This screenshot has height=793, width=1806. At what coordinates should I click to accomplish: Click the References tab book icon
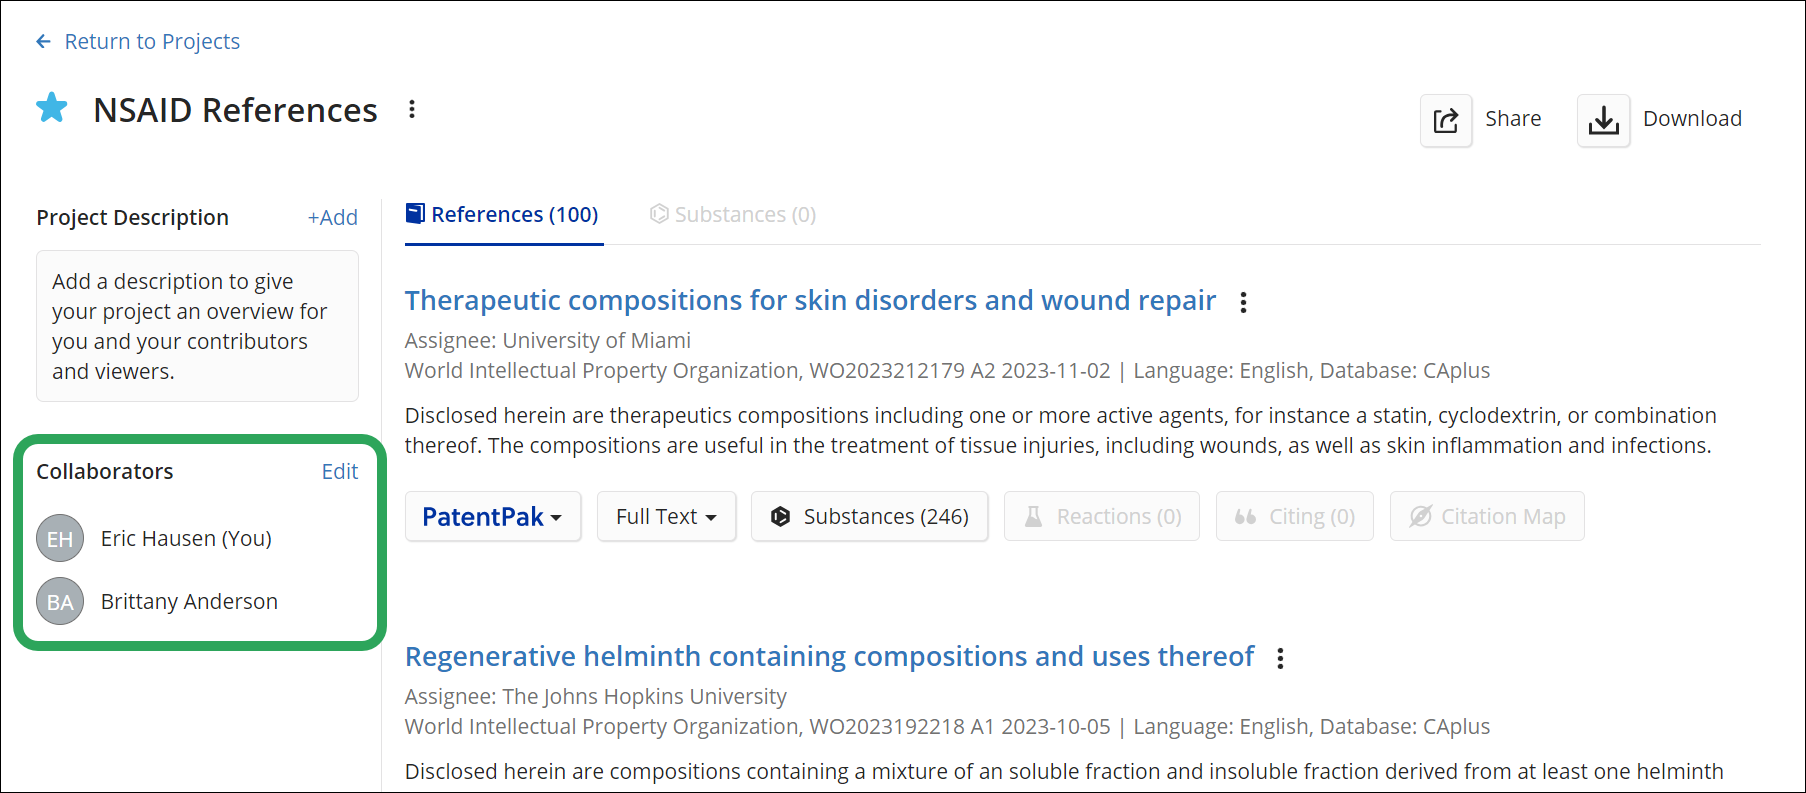[x=415, y=213]
